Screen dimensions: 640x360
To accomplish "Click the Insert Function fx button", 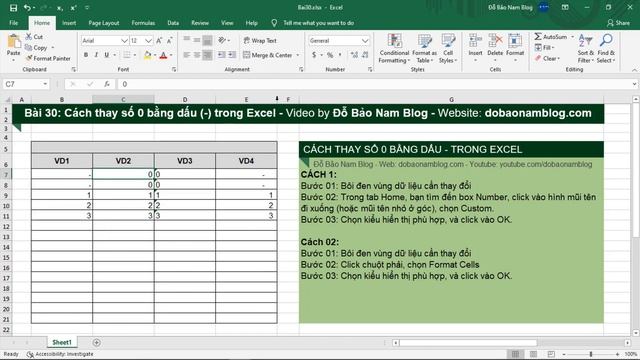I will (107, 84).
